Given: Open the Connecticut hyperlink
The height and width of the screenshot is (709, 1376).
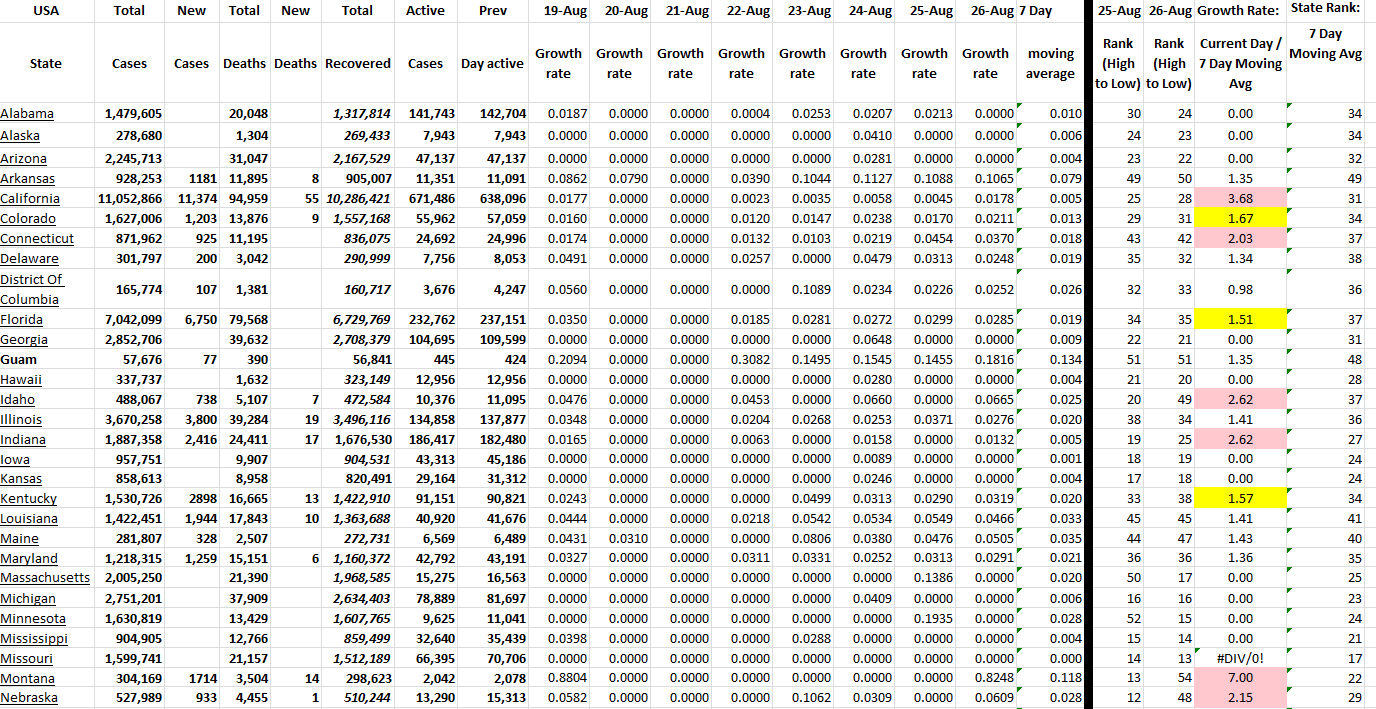Looking at the screenshot, I should coord(37,239).
